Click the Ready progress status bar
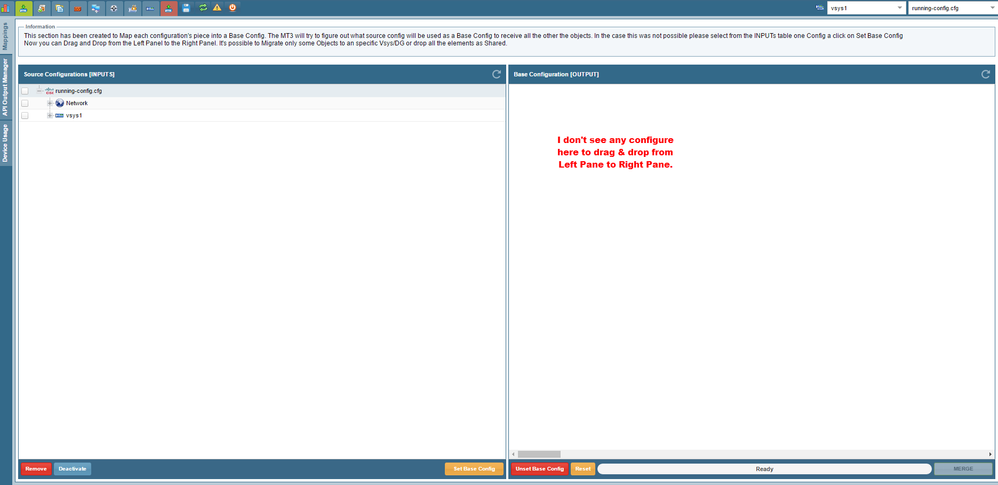 pos(764,469)
